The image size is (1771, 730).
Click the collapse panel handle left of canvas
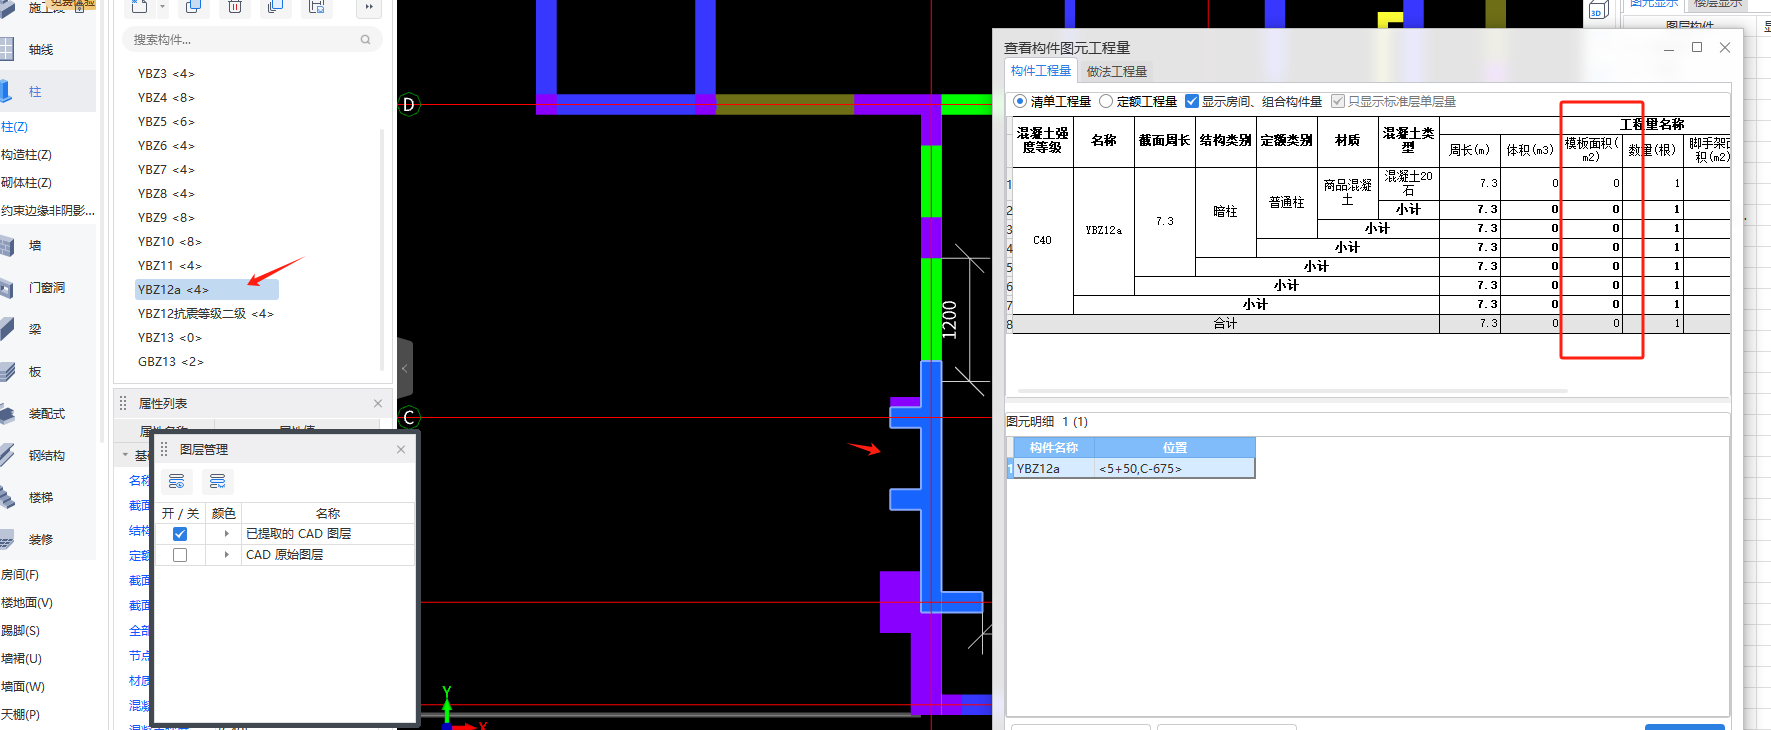click(x=404, y=368)
